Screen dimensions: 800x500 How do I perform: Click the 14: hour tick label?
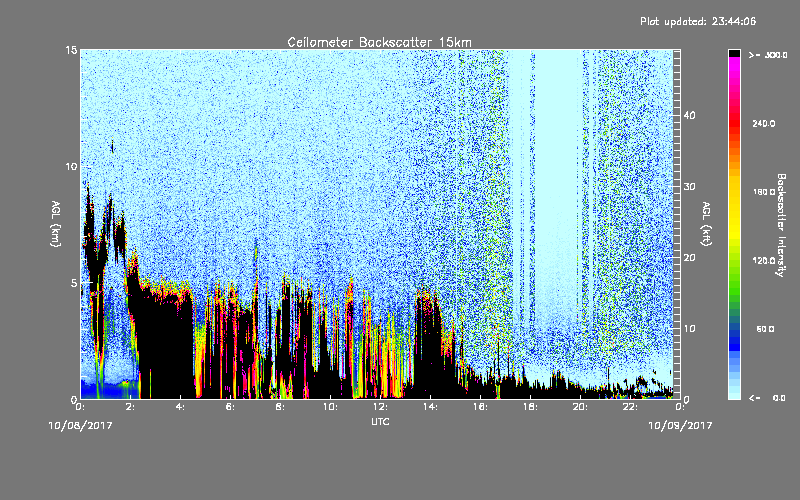pyautogui.click(x=430, y=407)
